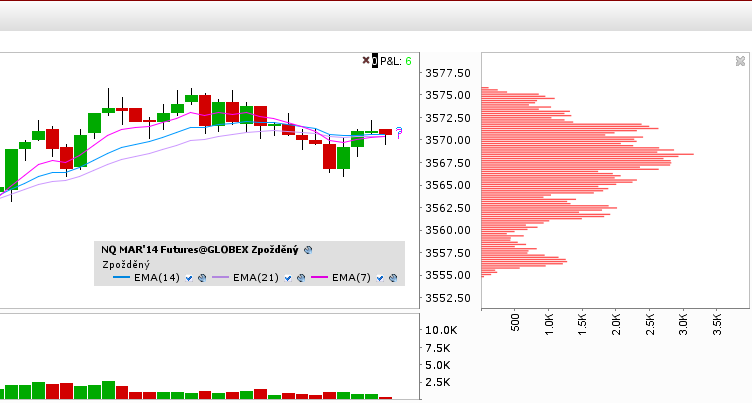Click the 10.0K volume axis label
Screen dimensions: 752x403
pyautogui.click(x=441, y=331)
